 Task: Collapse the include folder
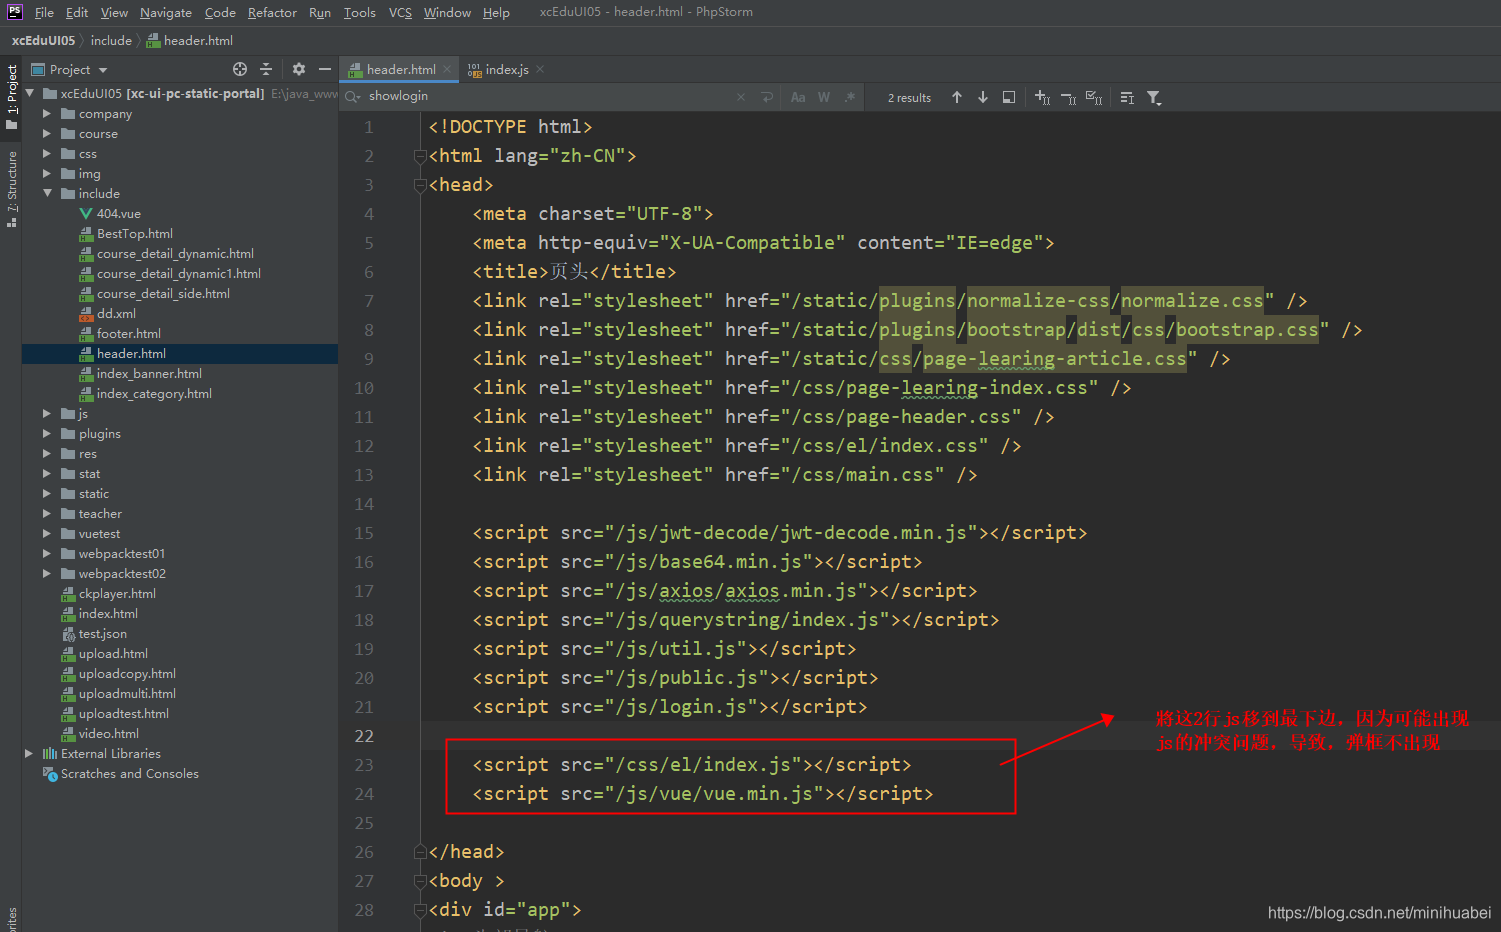(47, 193)
